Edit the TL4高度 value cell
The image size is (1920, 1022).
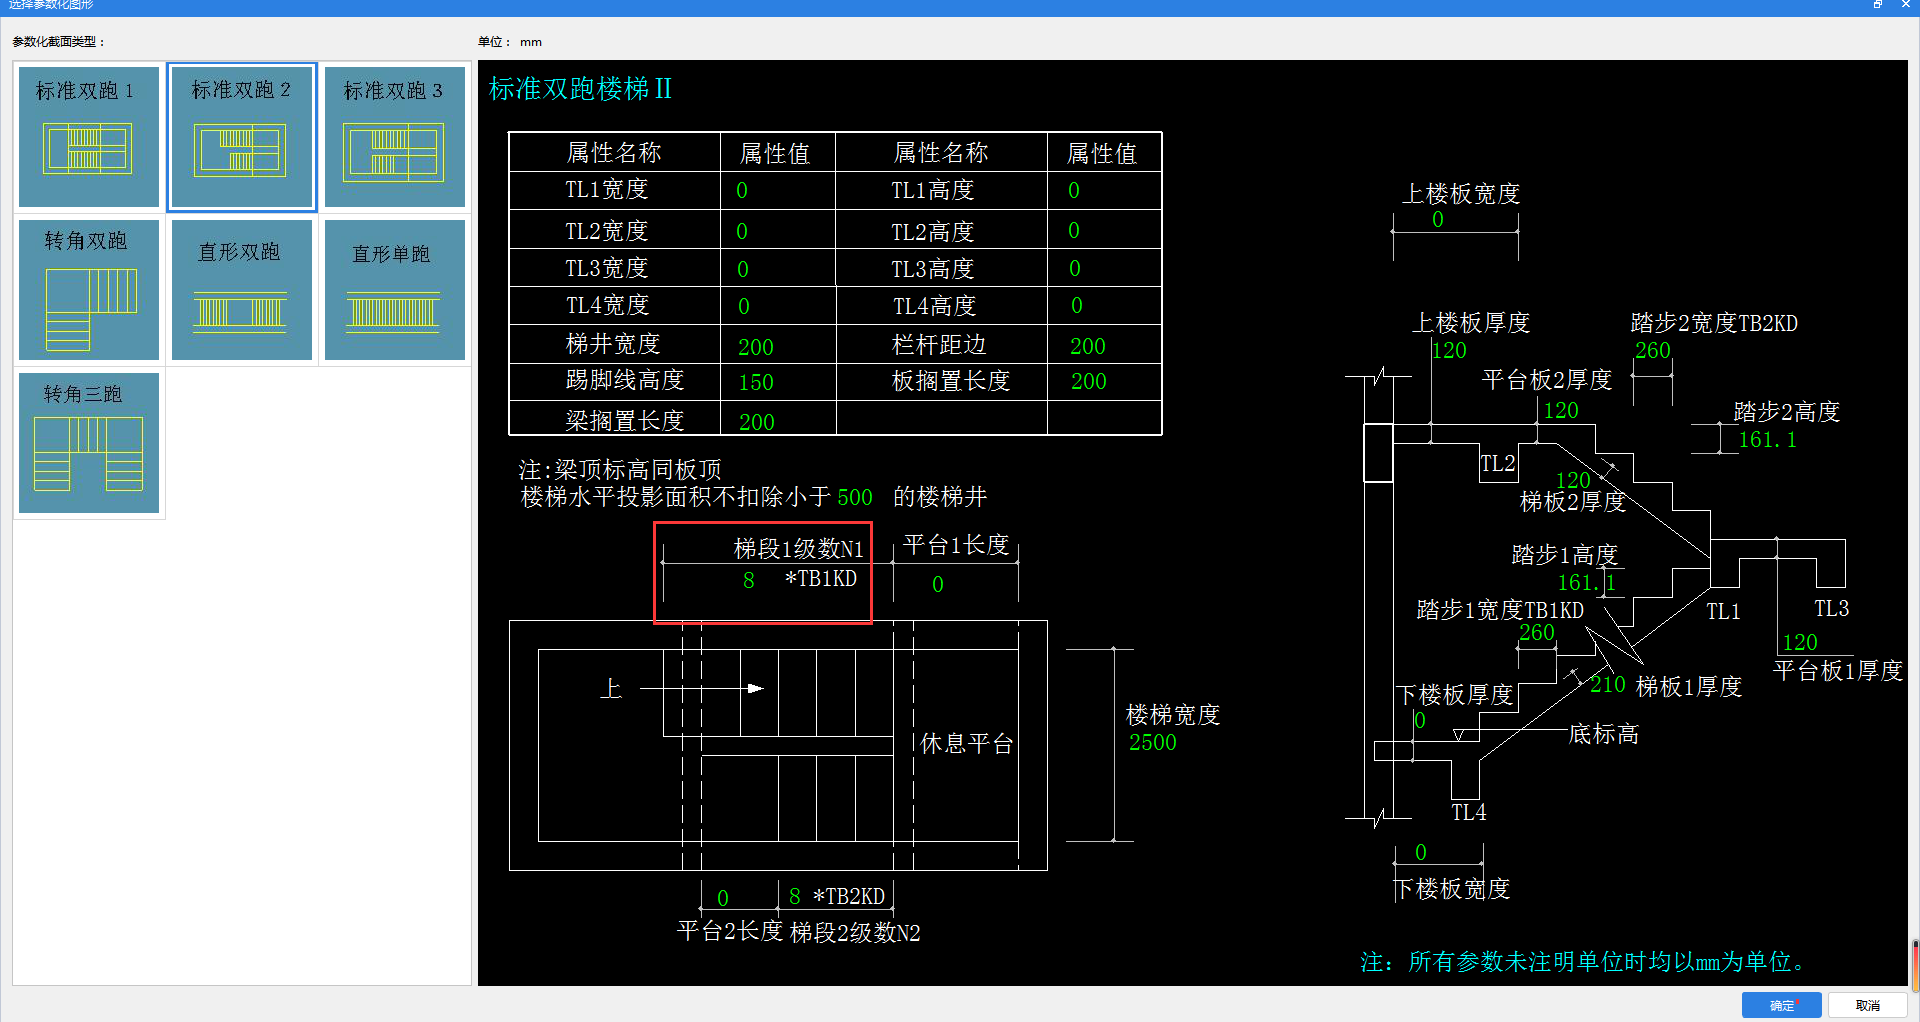tap(1077, 305)
